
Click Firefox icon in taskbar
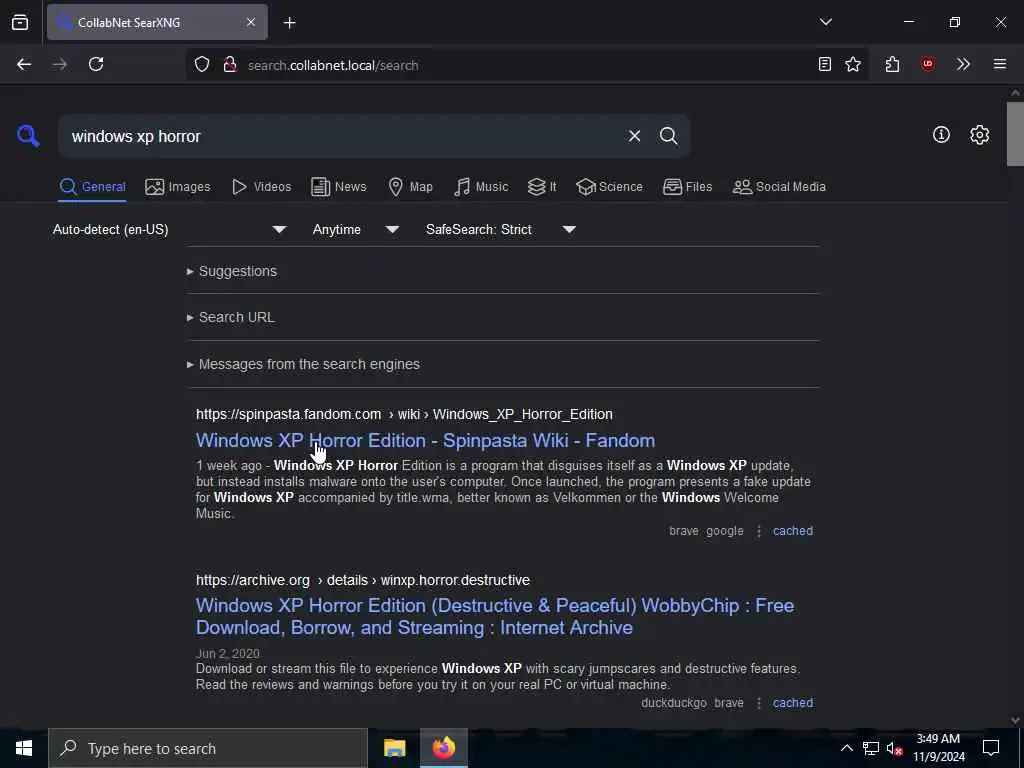(443, 748)
